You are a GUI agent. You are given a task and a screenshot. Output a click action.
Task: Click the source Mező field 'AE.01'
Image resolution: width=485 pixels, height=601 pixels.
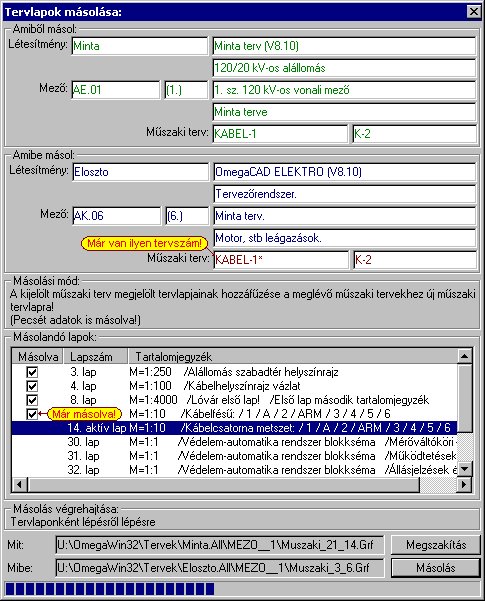coord(115,90)
